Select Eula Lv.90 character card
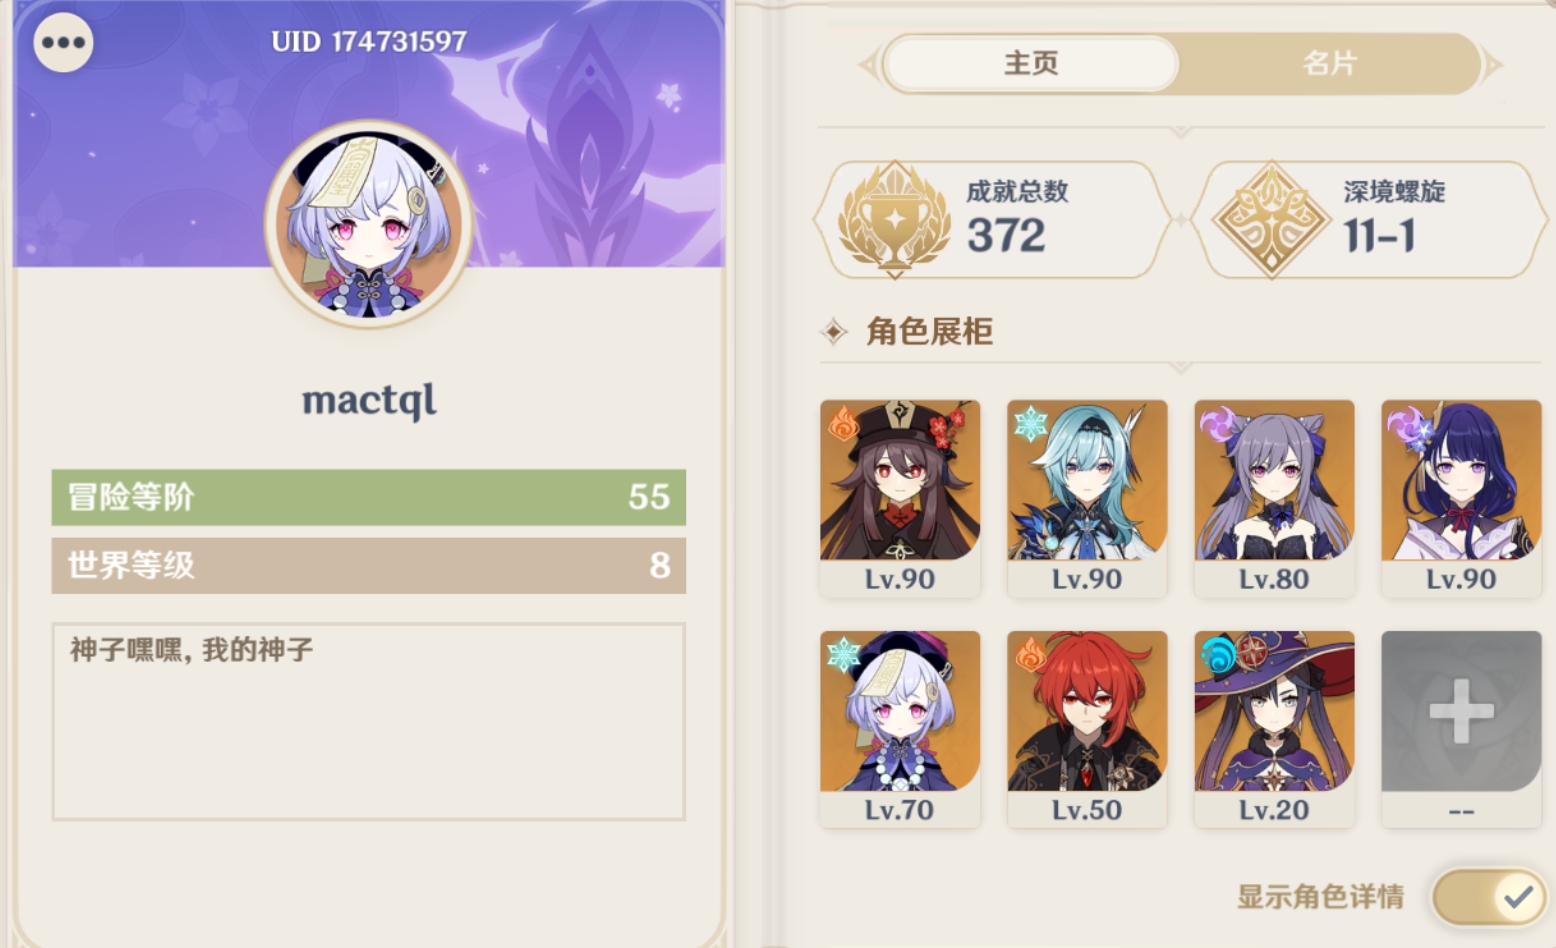Image resolution: width=1556 pixels, height=948 pixels. (1087, 498)
